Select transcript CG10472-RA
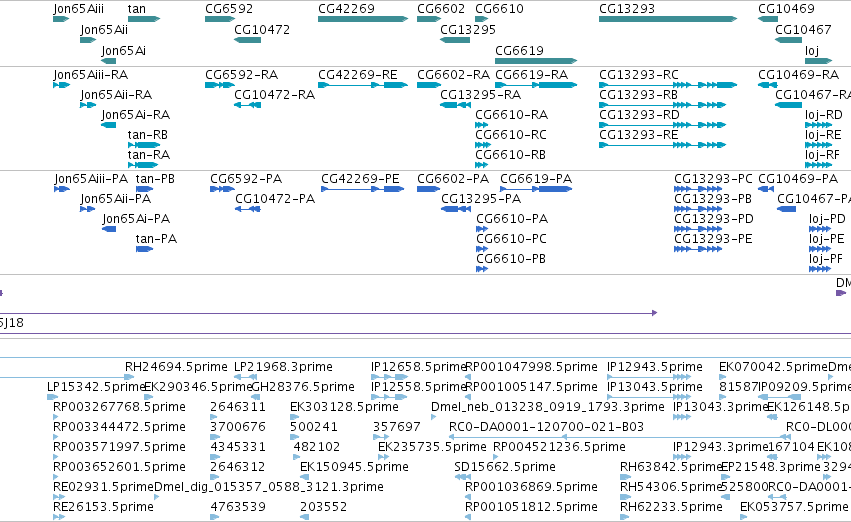The height and width of the screenshot is (522, 851). 247,105
